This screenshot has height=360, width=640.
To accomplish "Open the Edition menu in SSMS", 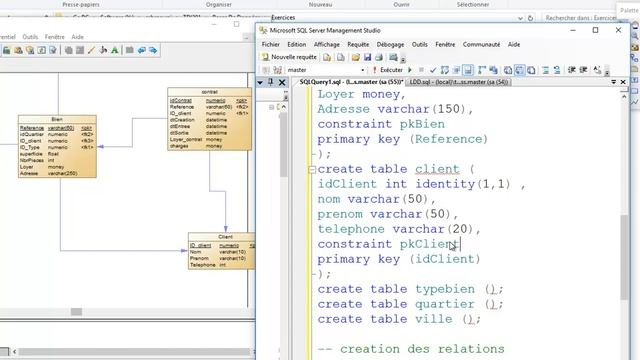I will pos(296,44).
